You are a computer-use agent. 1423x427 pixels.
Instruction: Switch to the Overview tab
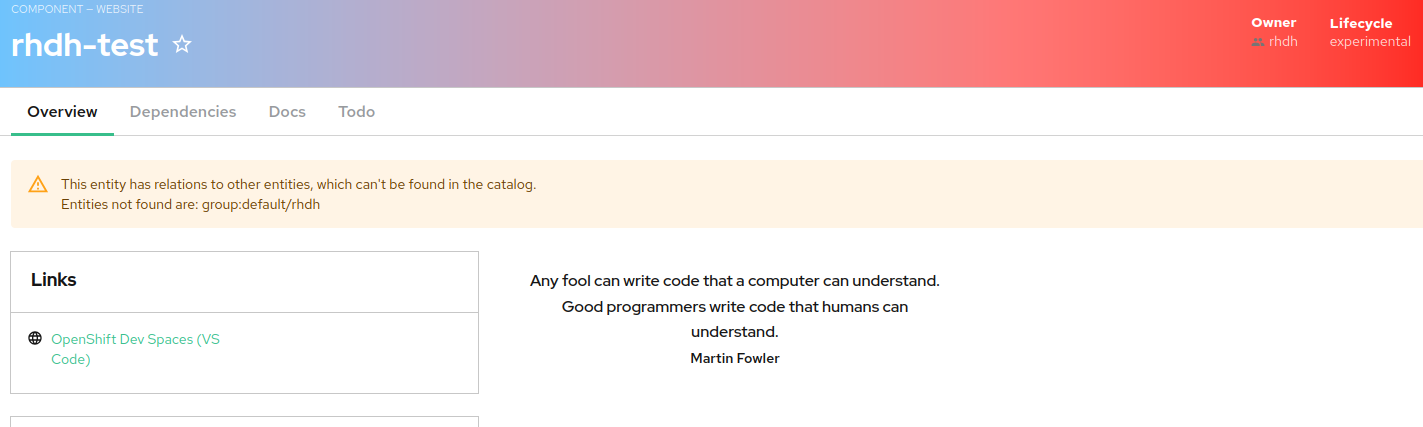[x=62, y=112]
